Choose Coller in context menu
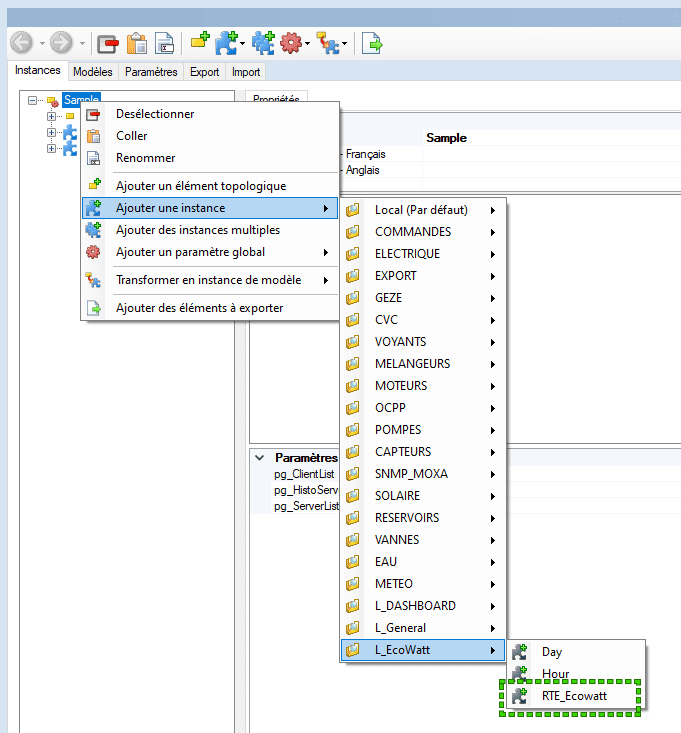 [x=210, y=136]
